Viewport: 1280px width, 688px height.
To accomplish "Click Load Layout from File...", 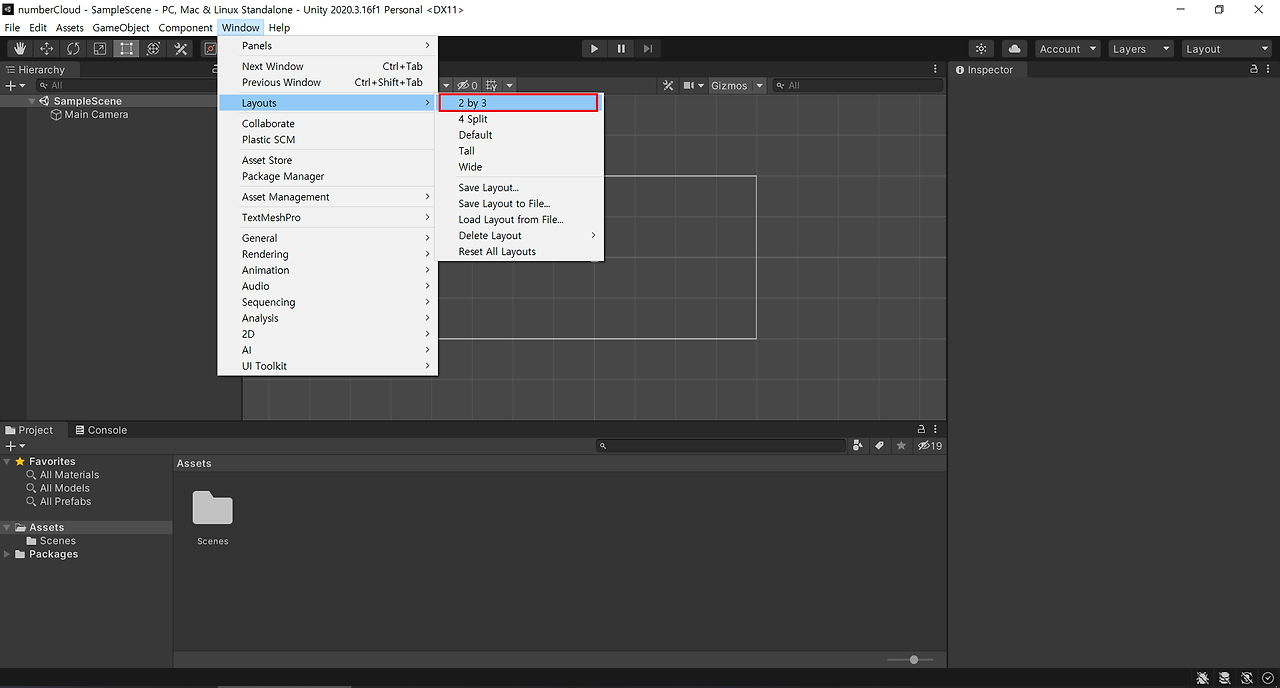I will 520,220.
